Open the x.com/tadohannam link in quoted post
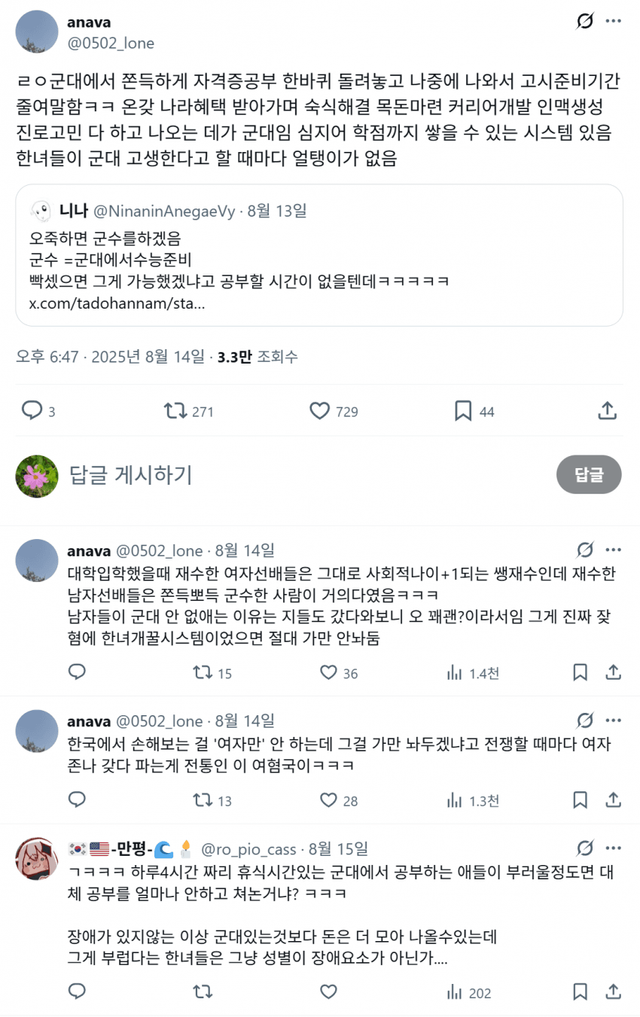This screenshot has height=1017, width=640. point(117,302)
